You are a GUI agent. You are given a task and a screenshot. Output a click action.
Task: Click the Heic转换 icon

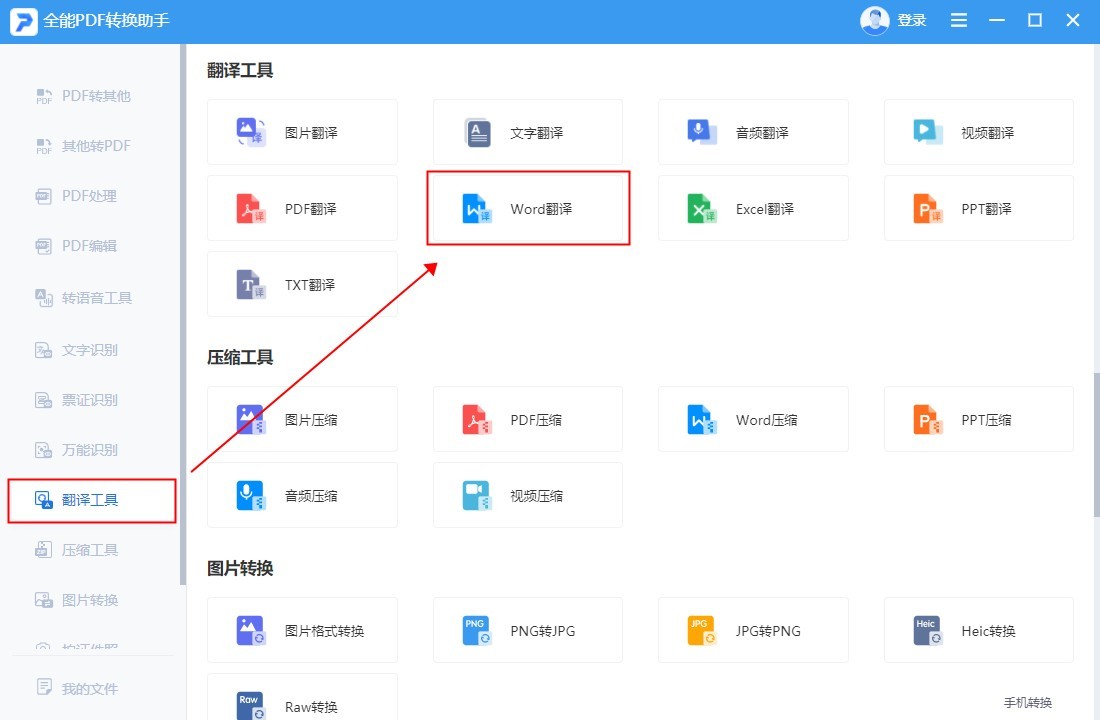pos(927,631)
